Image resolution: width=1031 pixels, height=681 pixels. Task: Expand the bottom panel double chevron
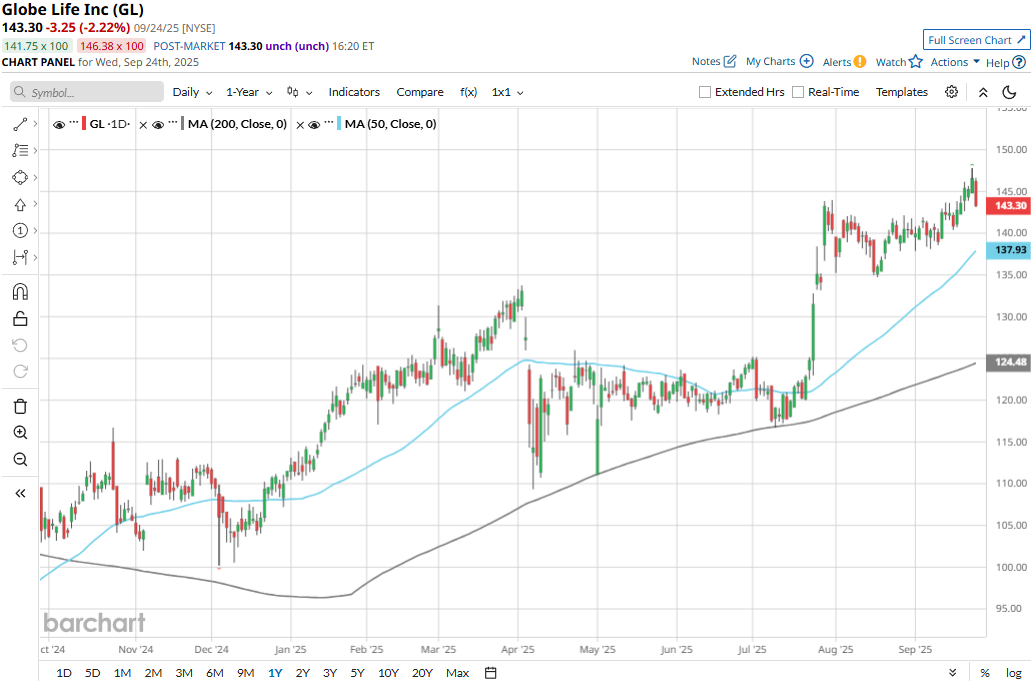953,672
